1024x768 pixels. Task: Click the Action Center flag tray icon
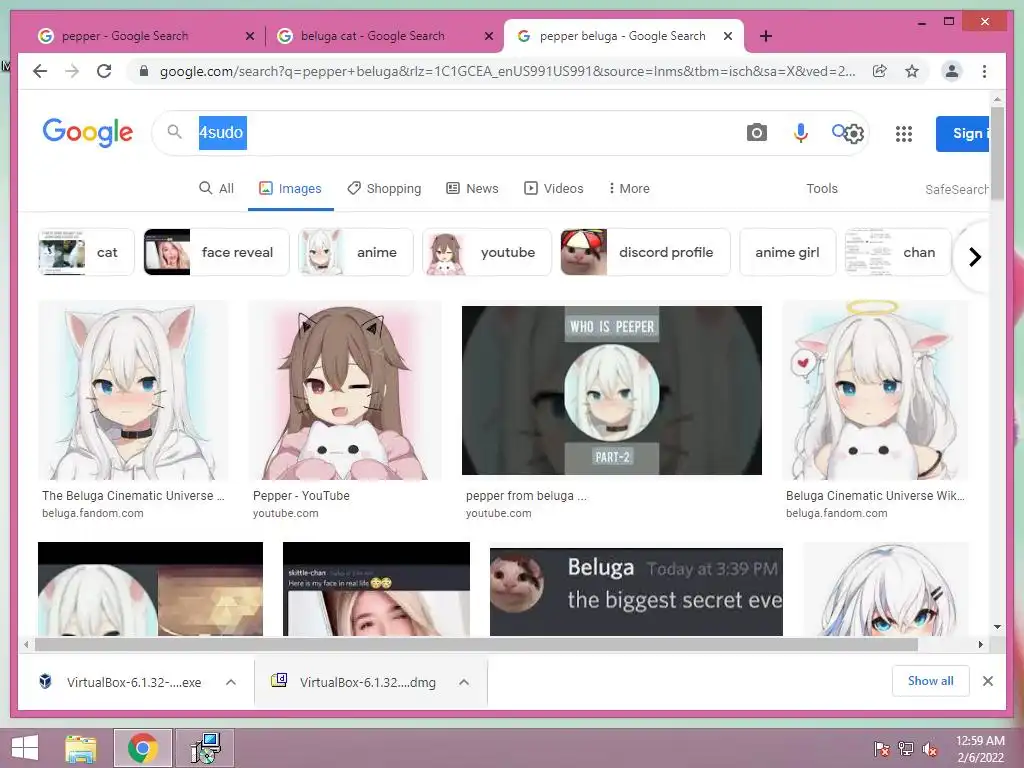881,749
